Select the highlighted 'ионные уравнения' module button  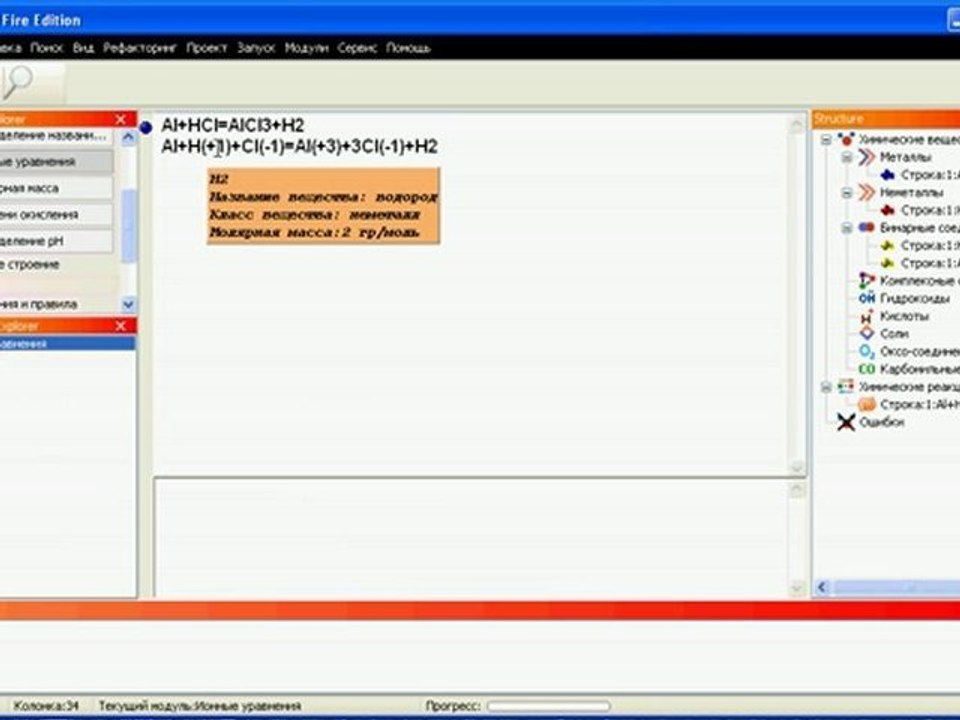(56, 162)
